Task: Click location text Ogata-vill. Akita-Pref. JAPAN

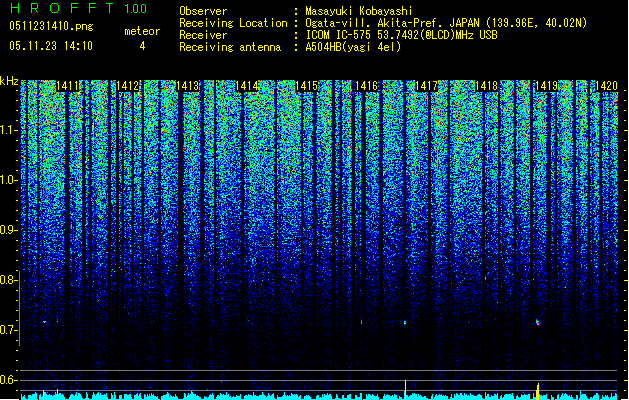Action: (393, 23)
